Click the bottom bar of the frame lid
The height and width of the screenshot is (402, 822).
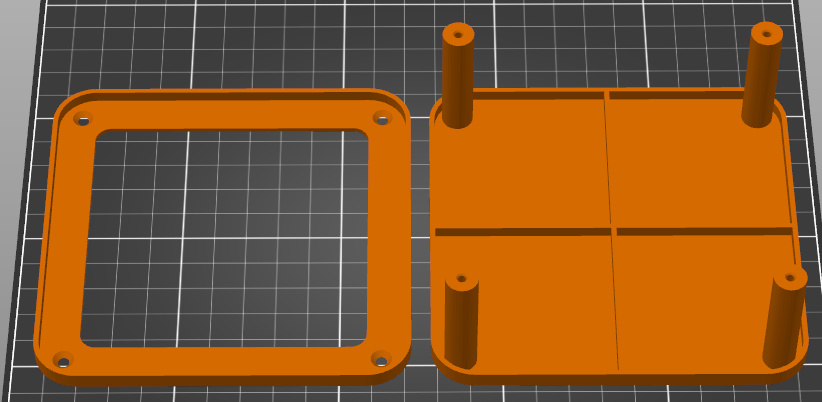click(220, 360)
